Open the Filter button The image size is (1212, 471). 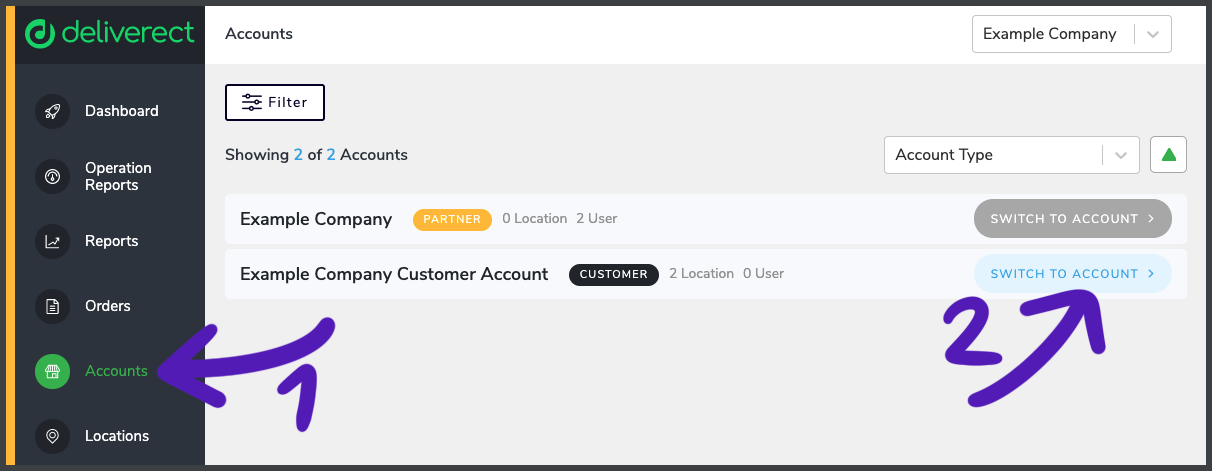[x=275, y=102]
